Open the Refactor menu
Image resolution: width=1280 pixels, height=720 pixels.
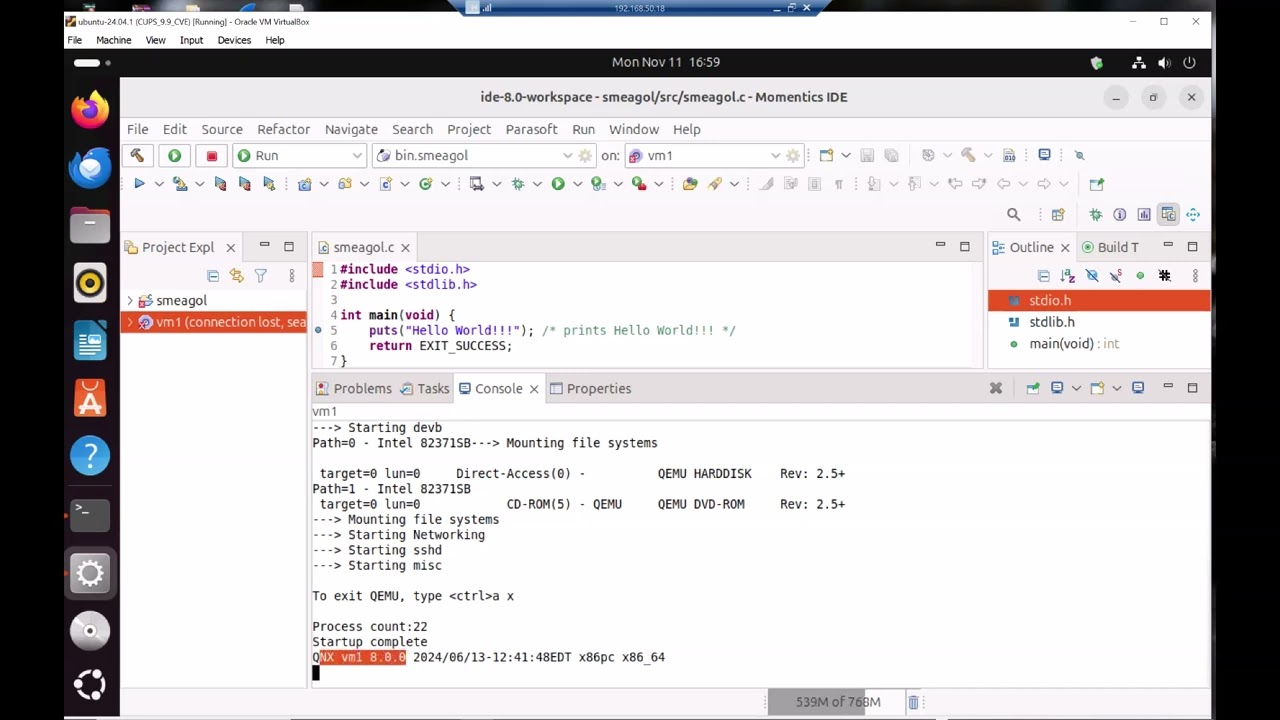283,129
